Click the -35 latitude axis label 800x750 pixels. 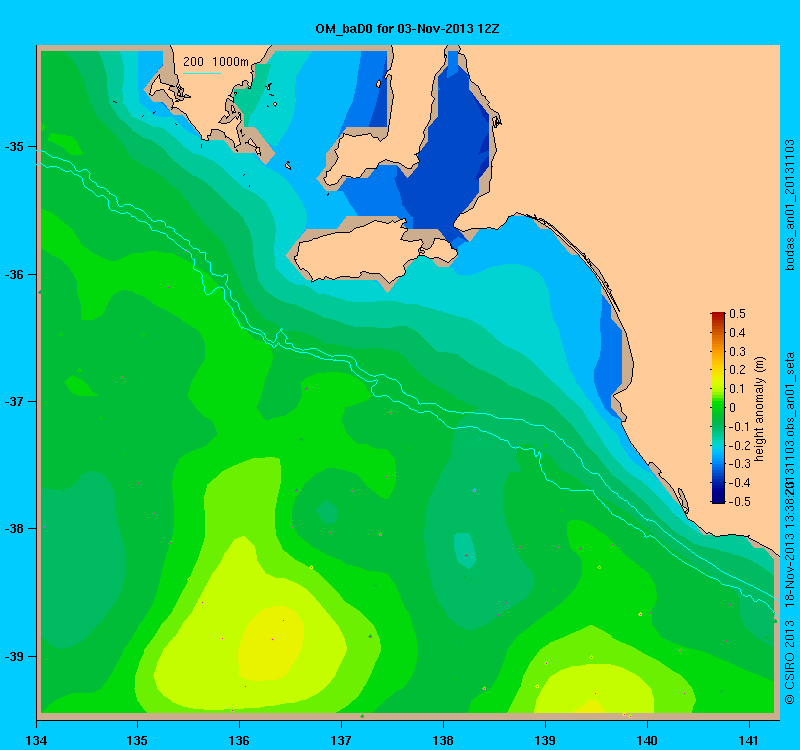coord(14,147)
